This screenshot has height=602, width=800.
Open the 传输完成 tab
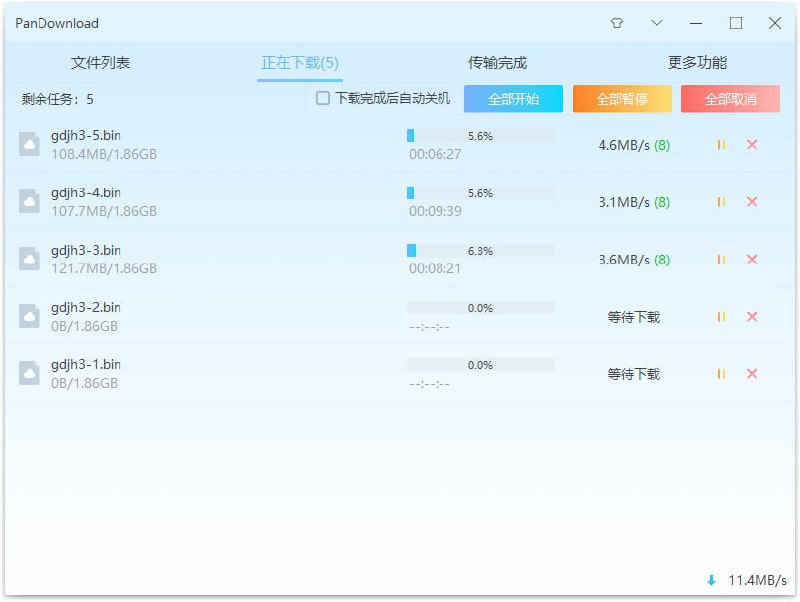coord(497,62)
